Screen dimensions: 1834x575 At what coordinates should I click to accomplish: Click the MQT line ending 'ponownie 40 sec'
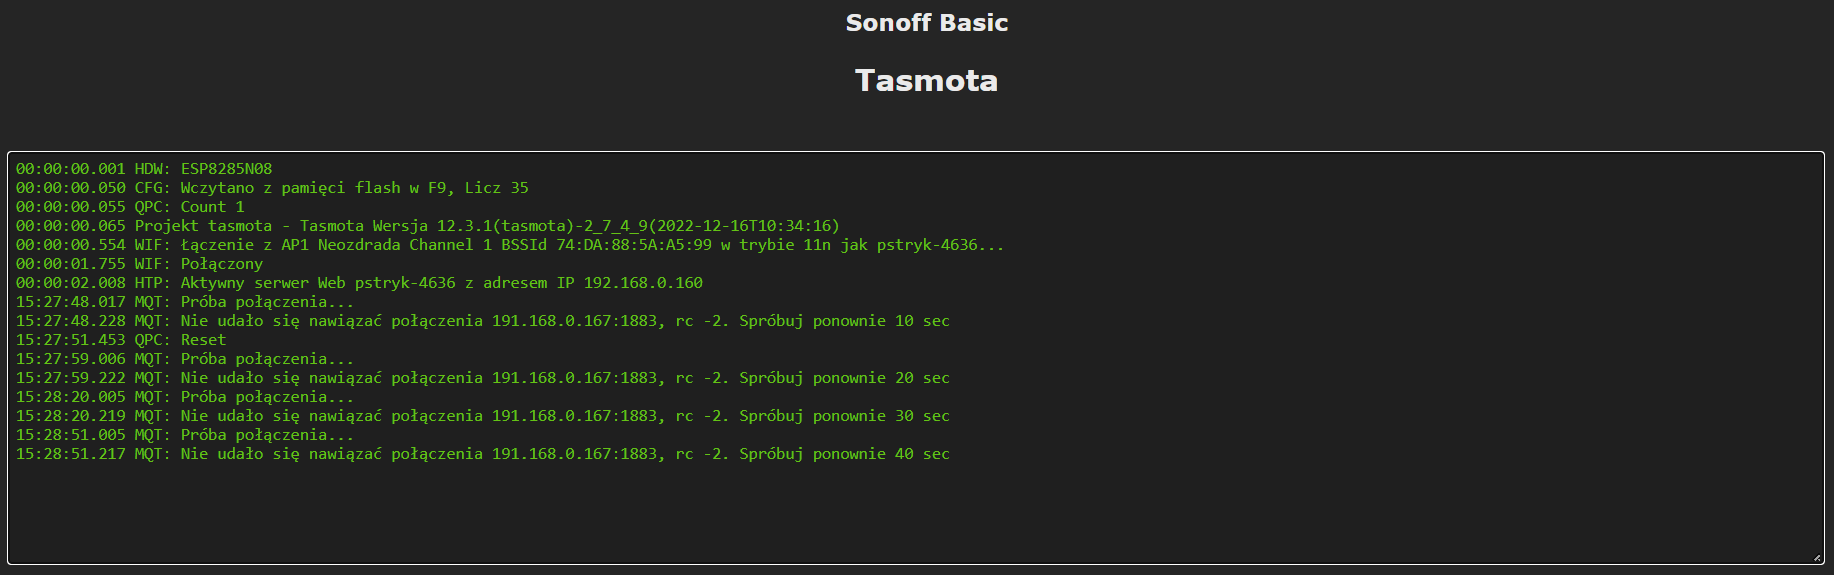(483, 454)
